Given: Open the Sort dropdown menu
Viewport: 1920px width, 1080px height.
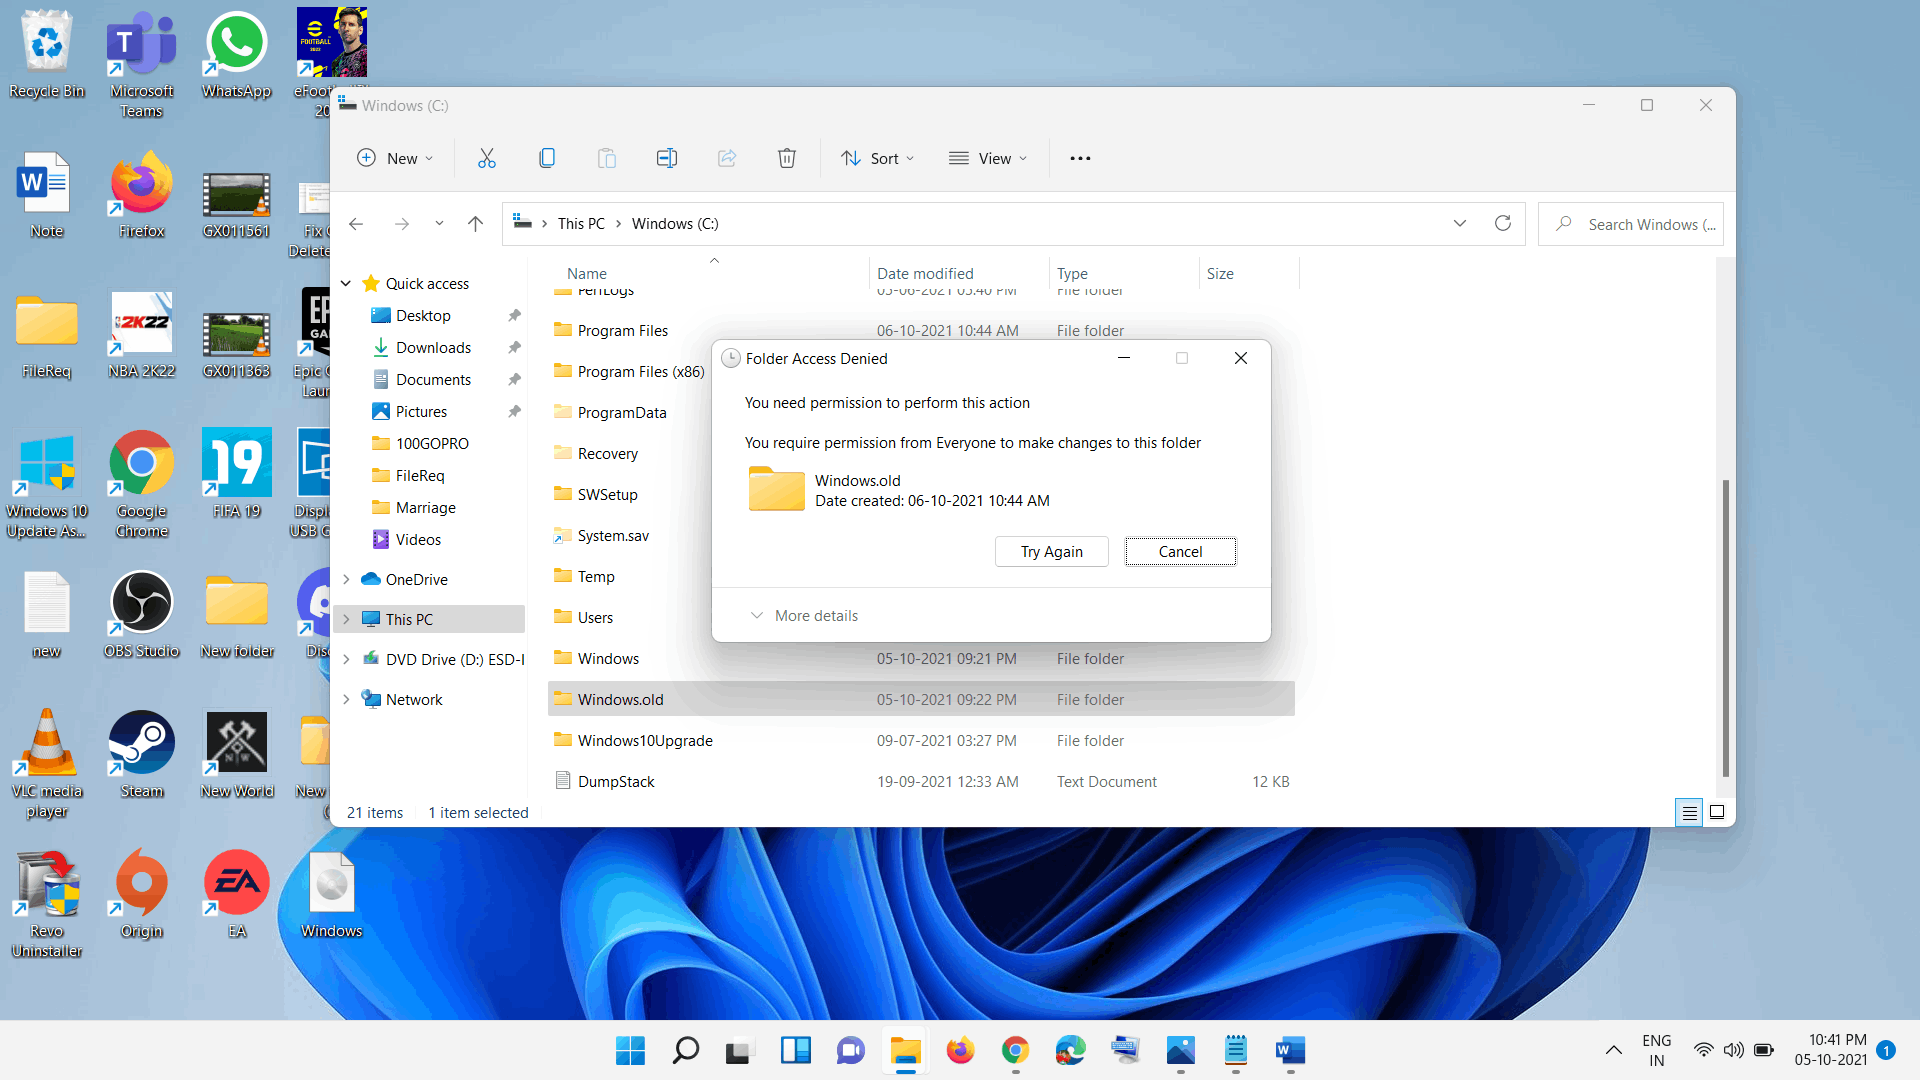Looking at the screenshot, I should tap(878, 158).
